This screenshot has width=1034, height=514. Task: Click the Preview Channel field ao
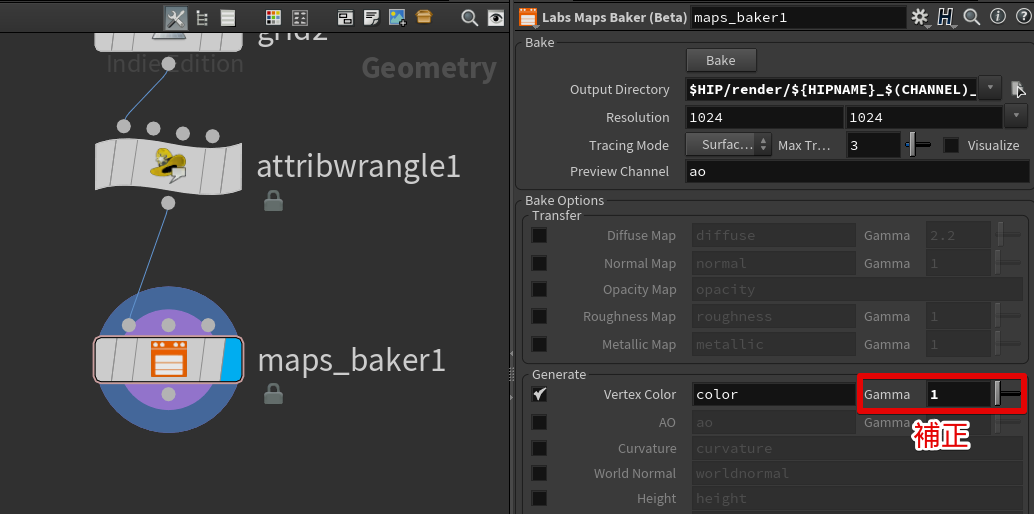pos(857,172)
